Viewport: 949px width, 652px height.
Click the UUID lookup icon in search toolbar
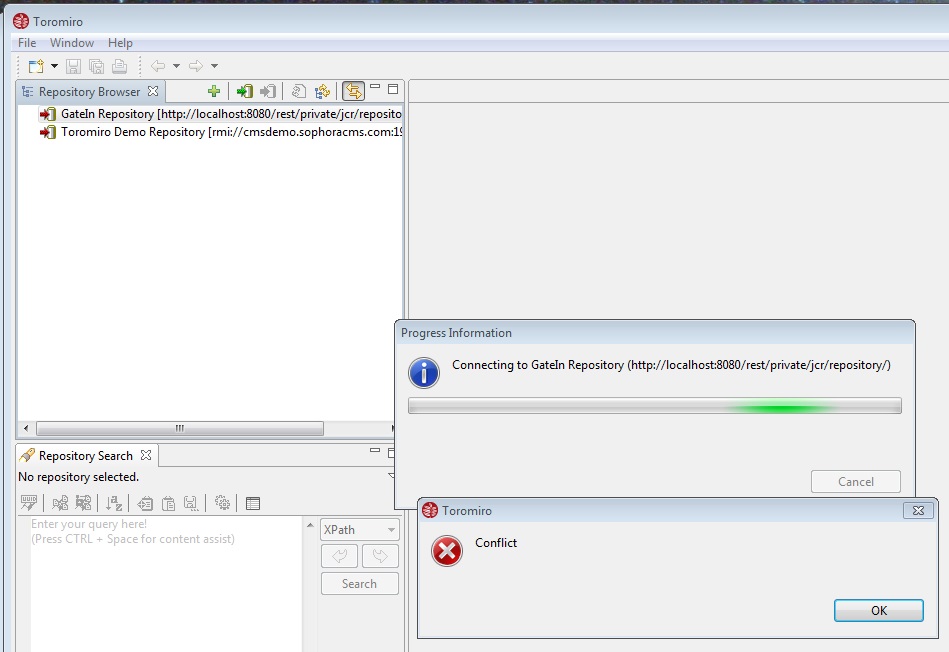[x=28, y=503]
